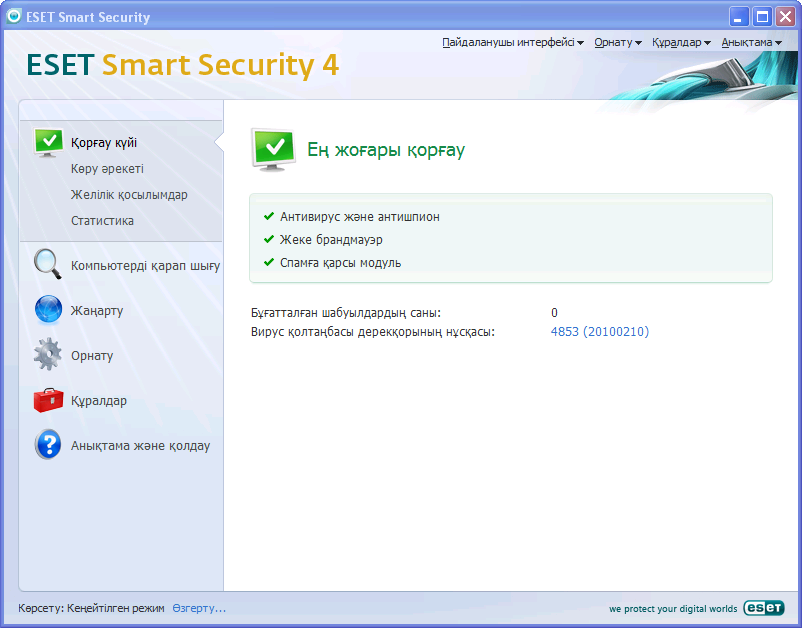Click Спамға қарсы модуль status text
Viewport: 802px width, 628px height.
pyautogui.click(x=340, y=262)
